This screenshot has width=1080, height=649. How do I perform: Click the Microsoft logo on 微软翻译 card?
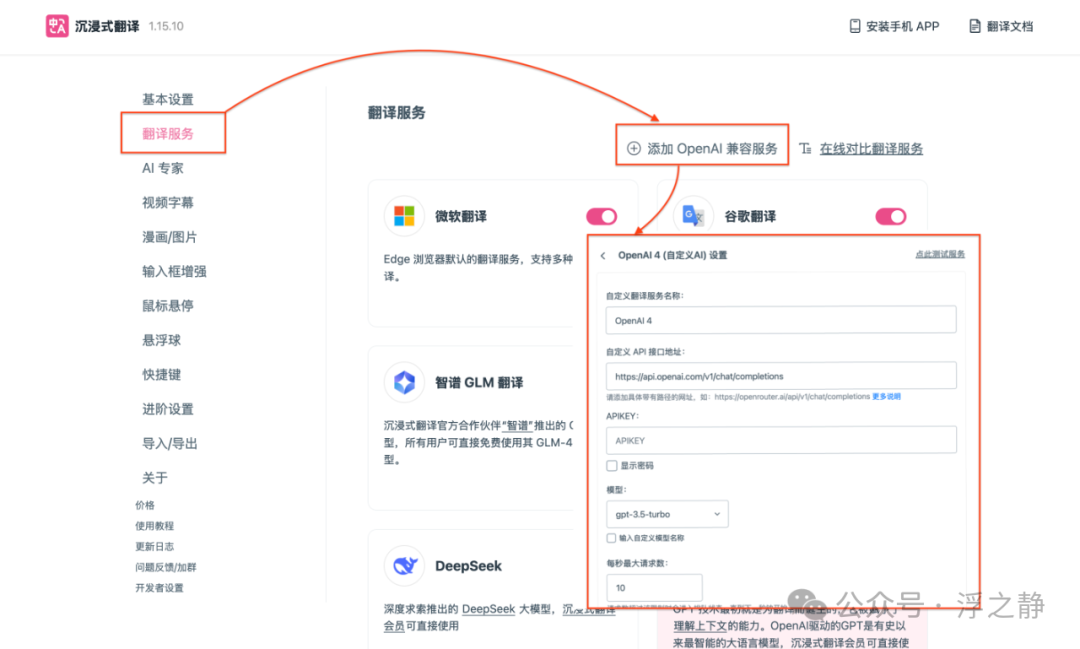coord(404,216)
